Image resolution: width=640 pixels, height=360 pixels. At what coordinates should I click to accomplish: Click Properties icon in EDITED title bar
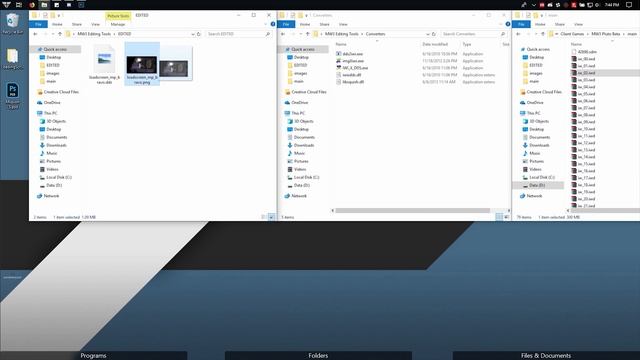[x=45, y=15]
